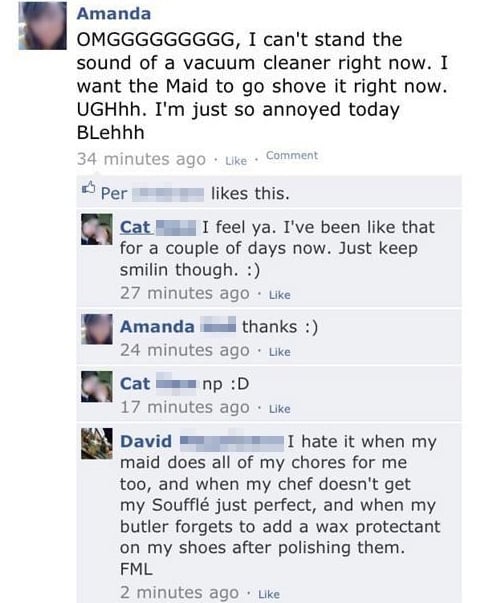
Task: Click Cat's avatar next to 'np :D'
Action: [97, 386]
